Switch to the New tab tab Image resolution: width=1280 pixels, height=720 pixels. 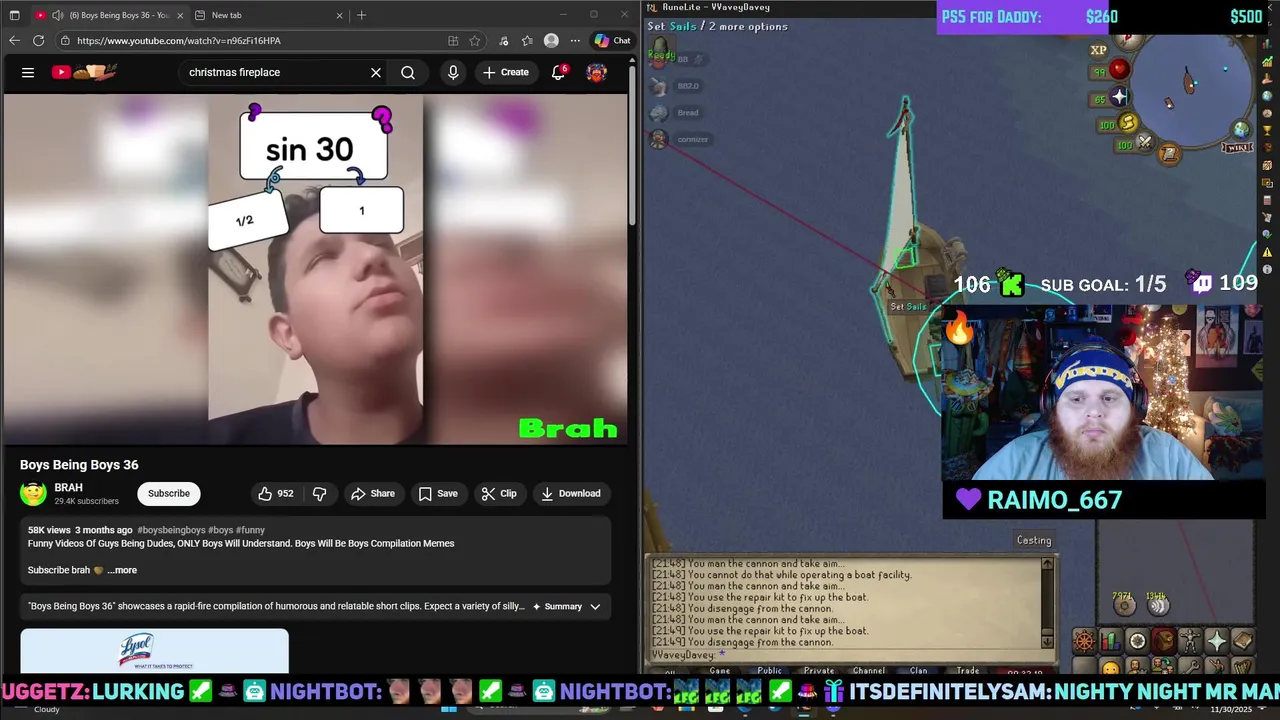270,15
